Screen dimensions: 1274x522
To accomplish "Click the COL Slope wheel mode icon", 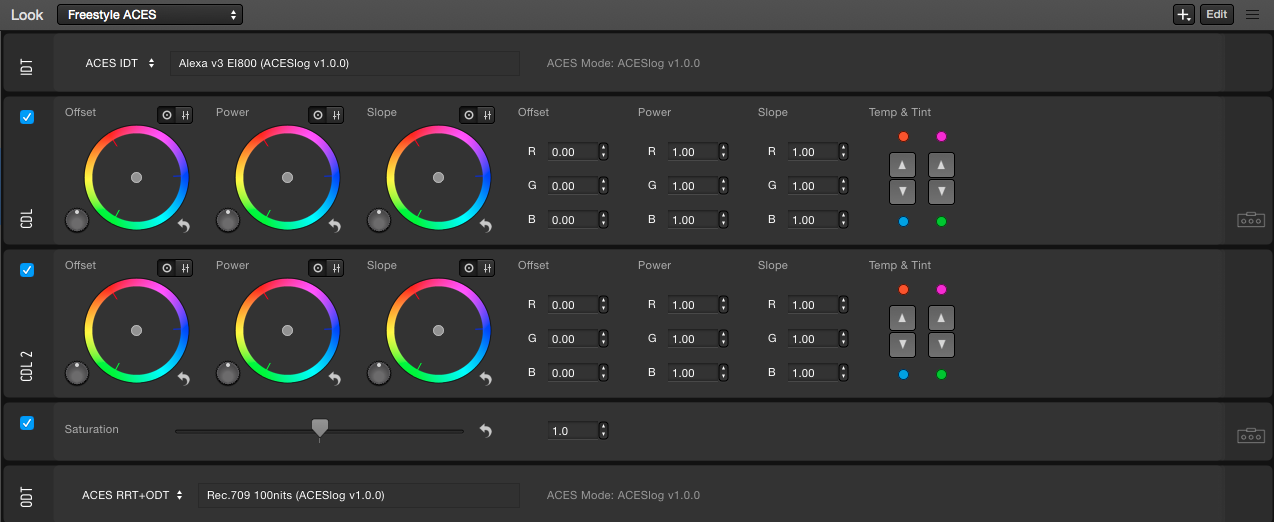I will (x=469, y=115).
